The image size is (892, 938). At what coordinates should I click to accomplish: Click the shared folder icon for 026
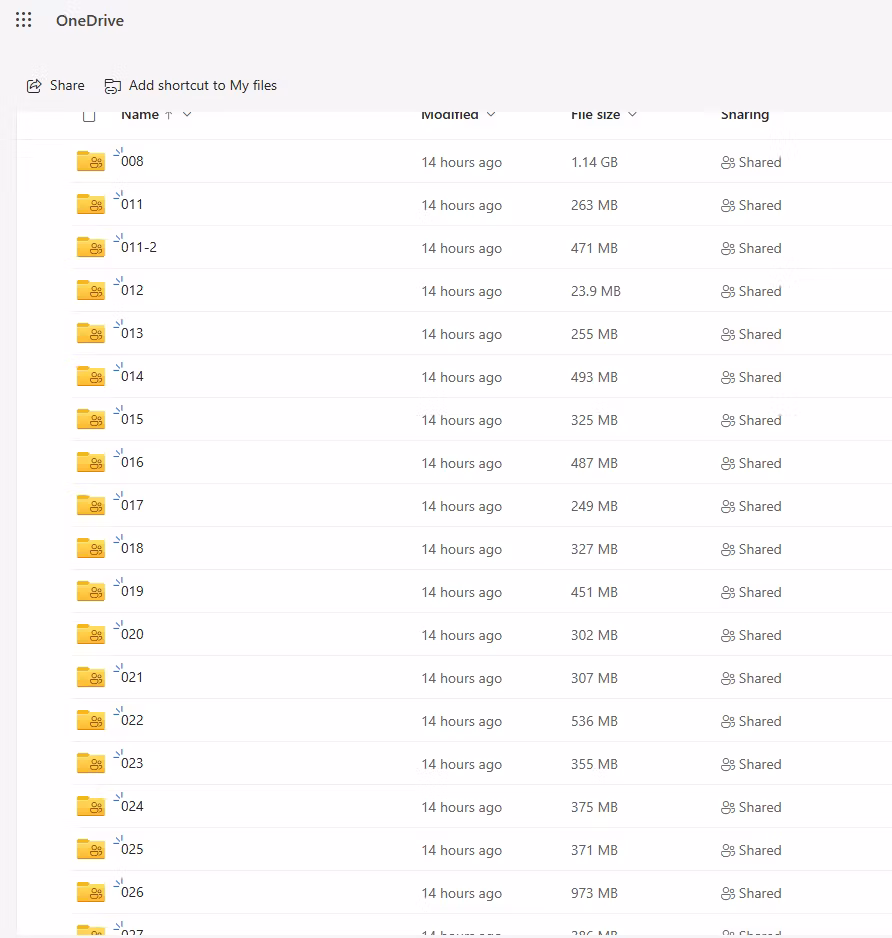pos(91,894)
